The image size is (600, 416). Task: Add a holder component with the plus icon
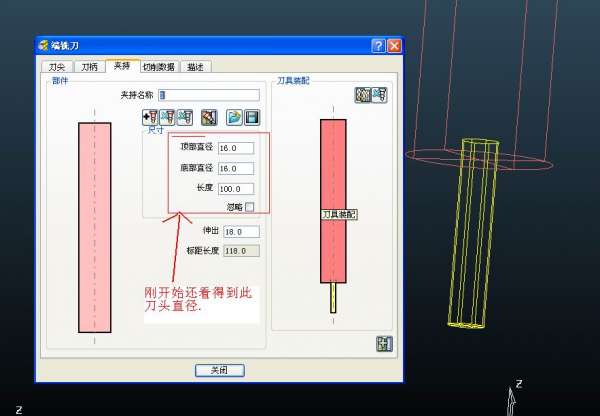point(150,117)
